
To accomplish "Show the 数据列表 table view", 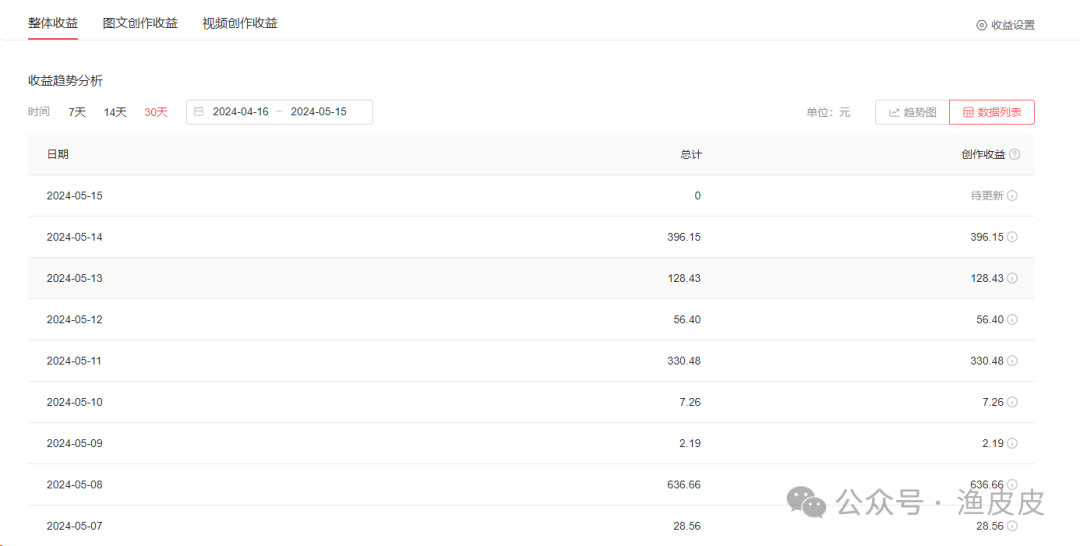I will tap(991, 112).
